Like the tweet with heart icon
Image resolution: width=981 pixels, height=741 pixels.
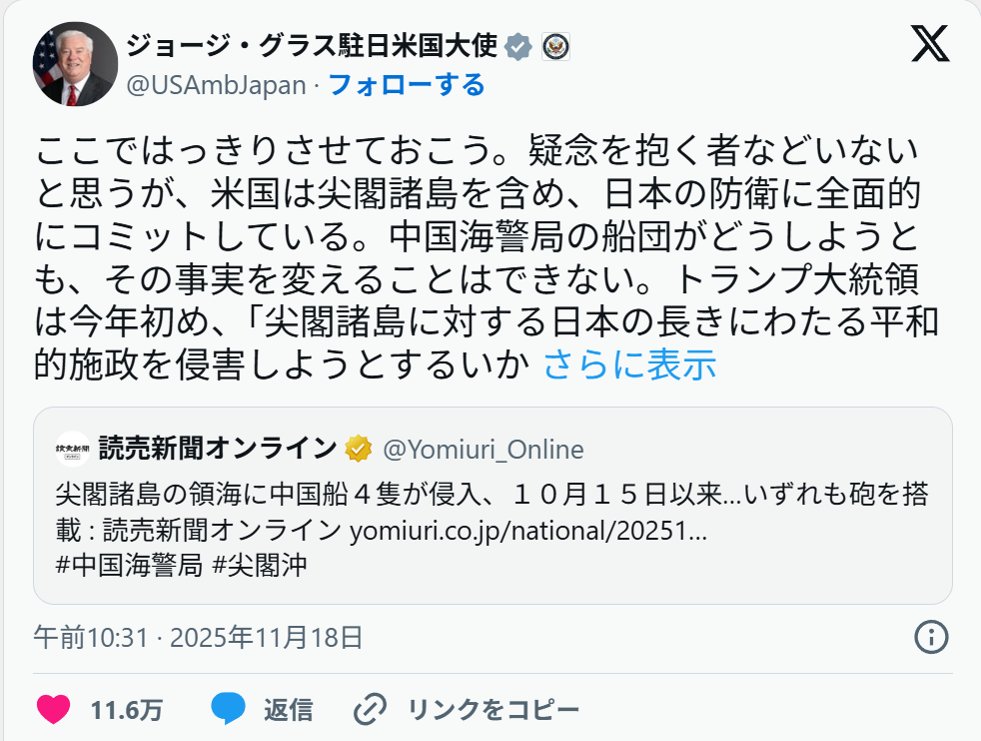pyautogui.click(x=53, y=710)
